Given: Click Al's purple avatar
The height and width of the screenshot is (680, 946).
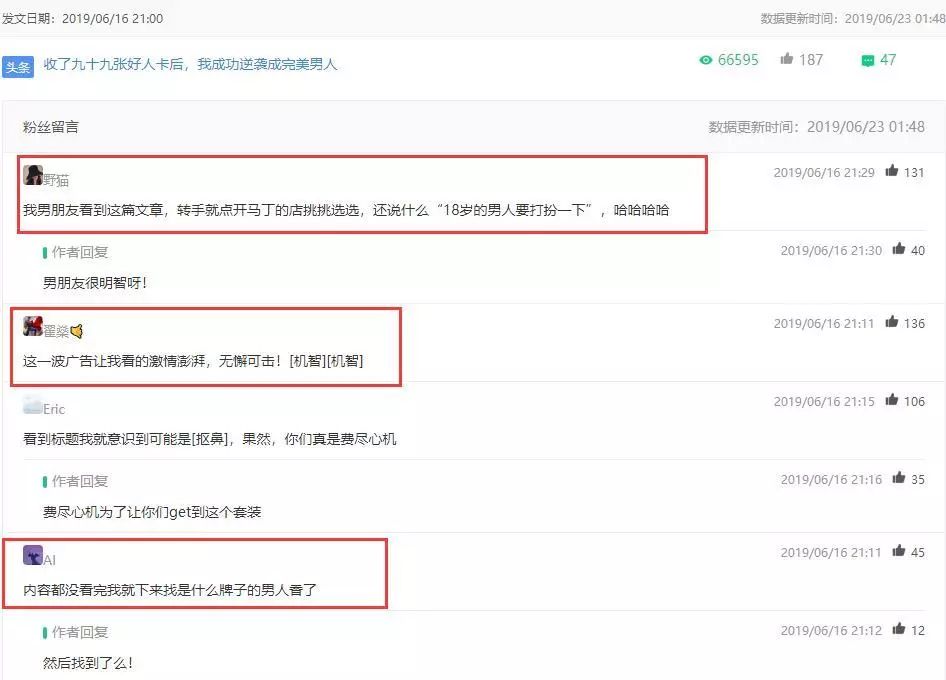Looking at the screenshot, I should 33,553.
